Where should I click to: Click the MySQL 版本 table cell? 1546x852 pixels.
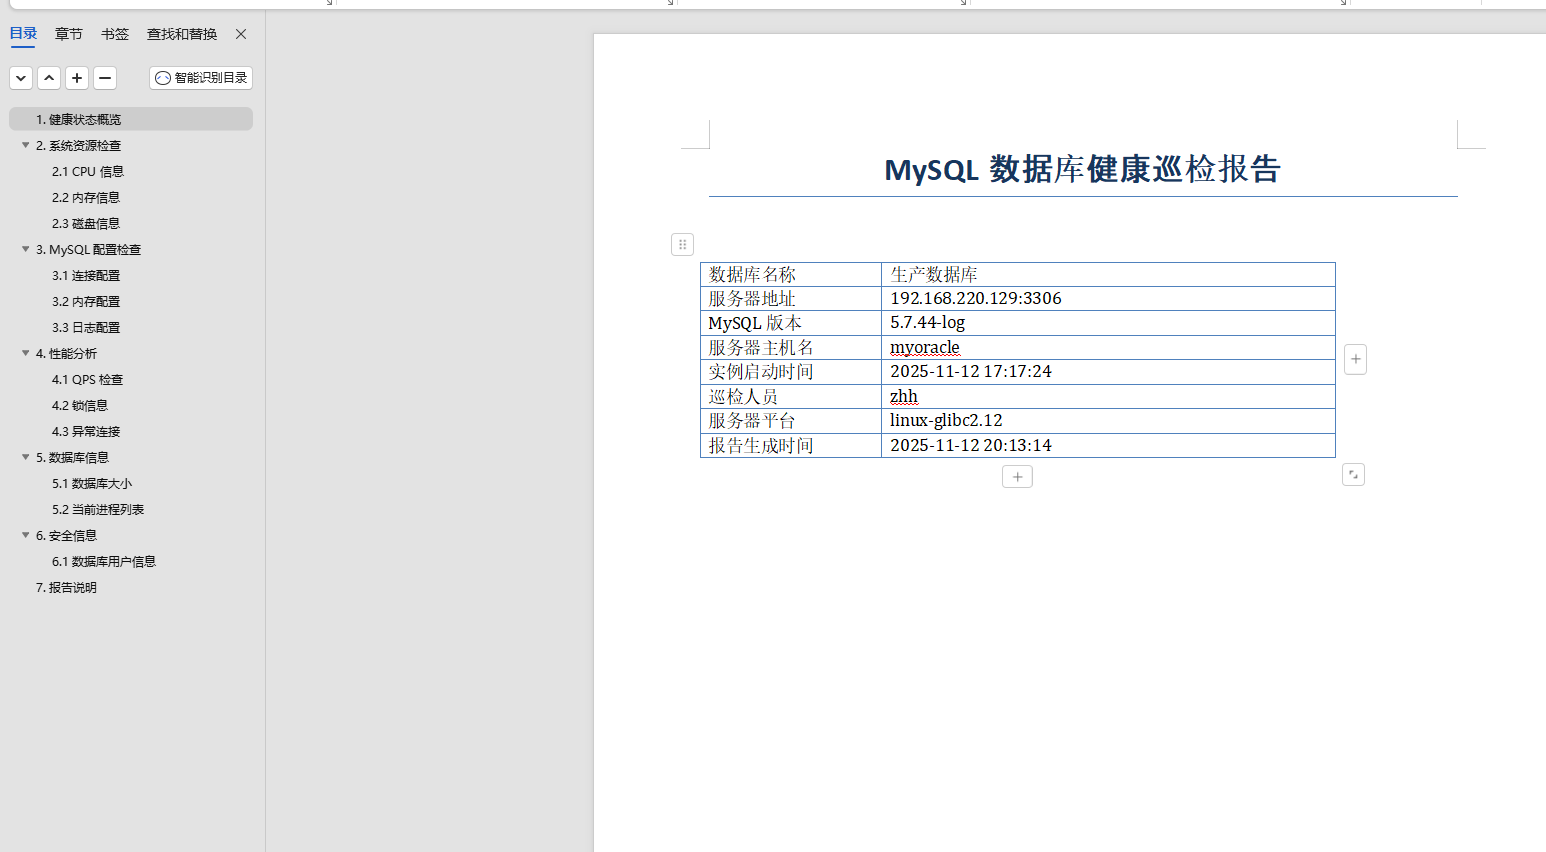coord(791,323)
